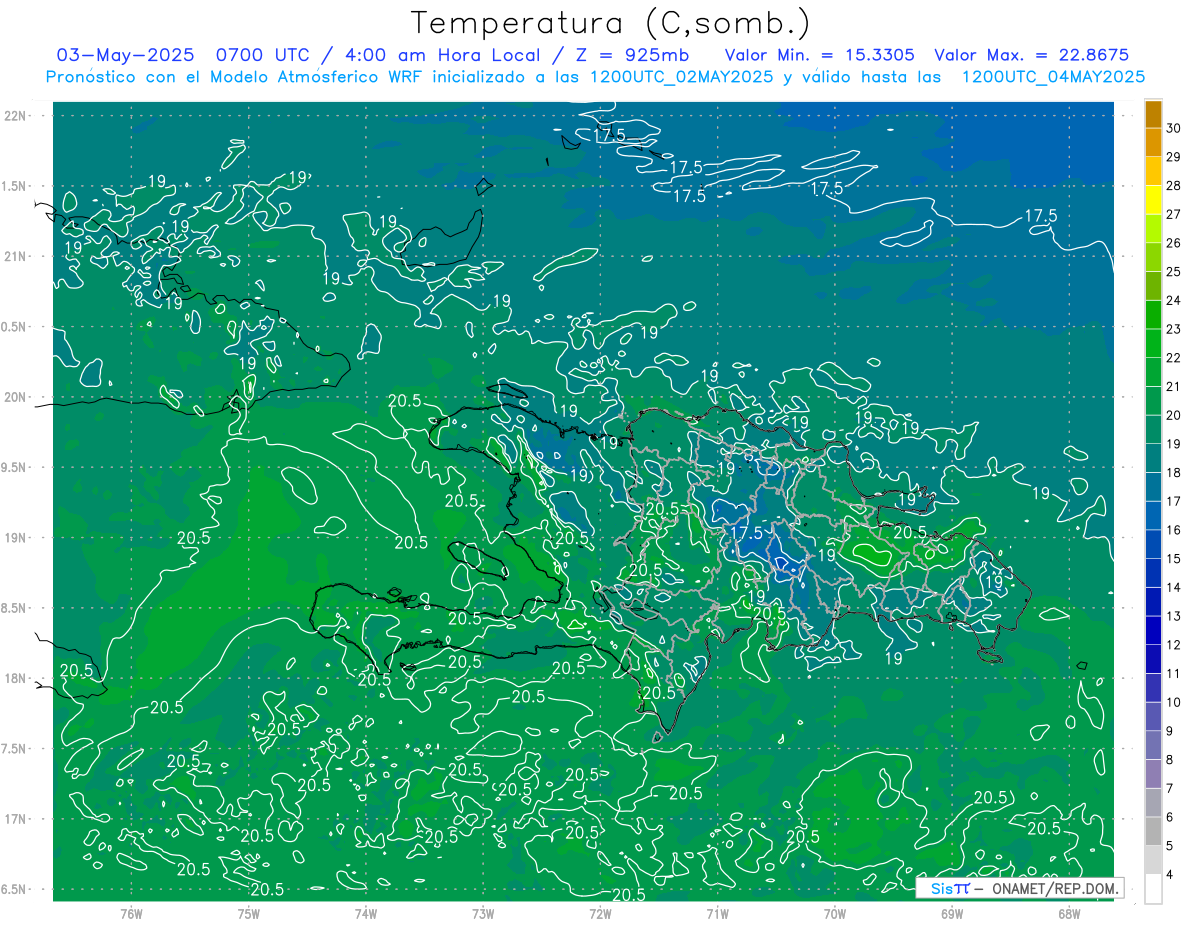
Task: Click the "74W" longitude label
Action: pyautogui.click(x=365, y=913)
